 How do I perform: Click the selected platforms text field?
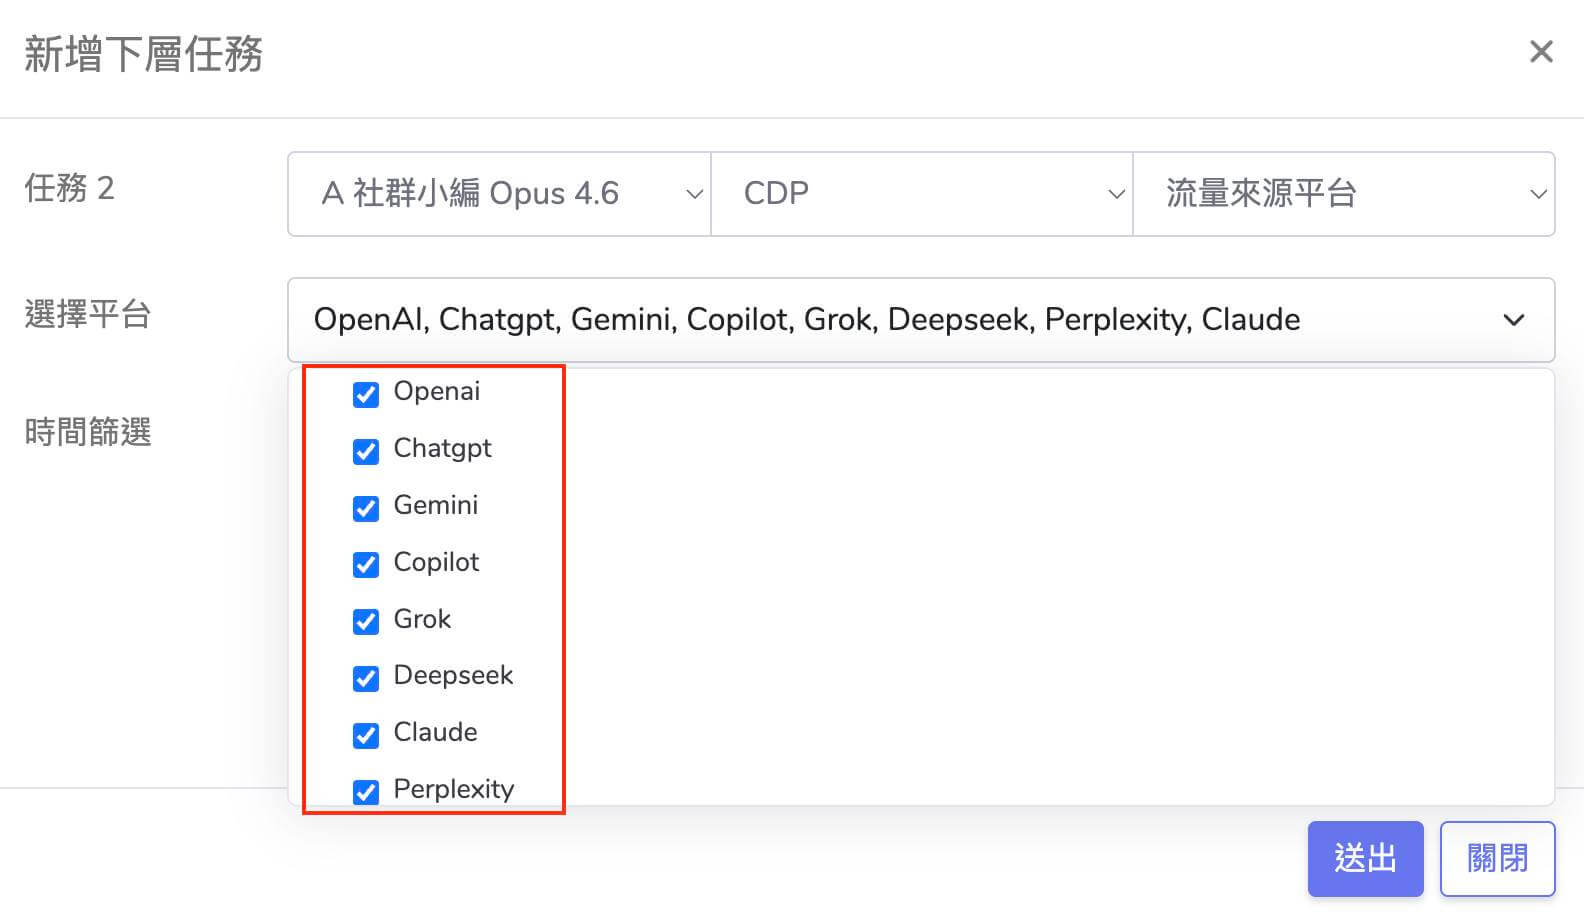[x=806, y=320]
